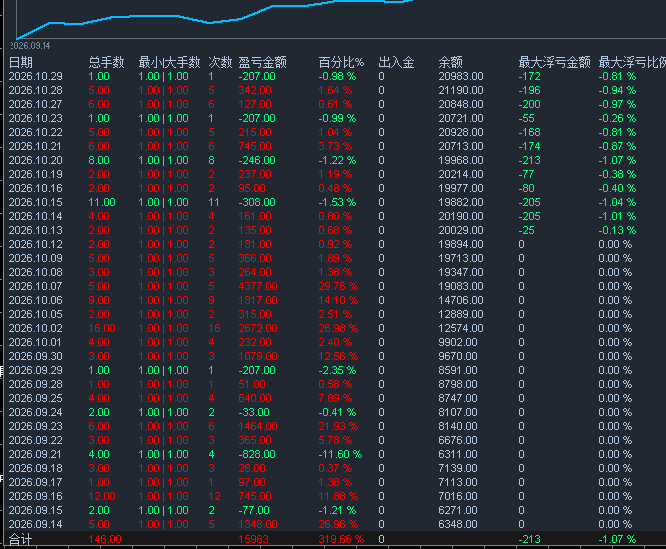Click percentage 14.10 %
Screen dimensions: 666x549
point(338,301)
